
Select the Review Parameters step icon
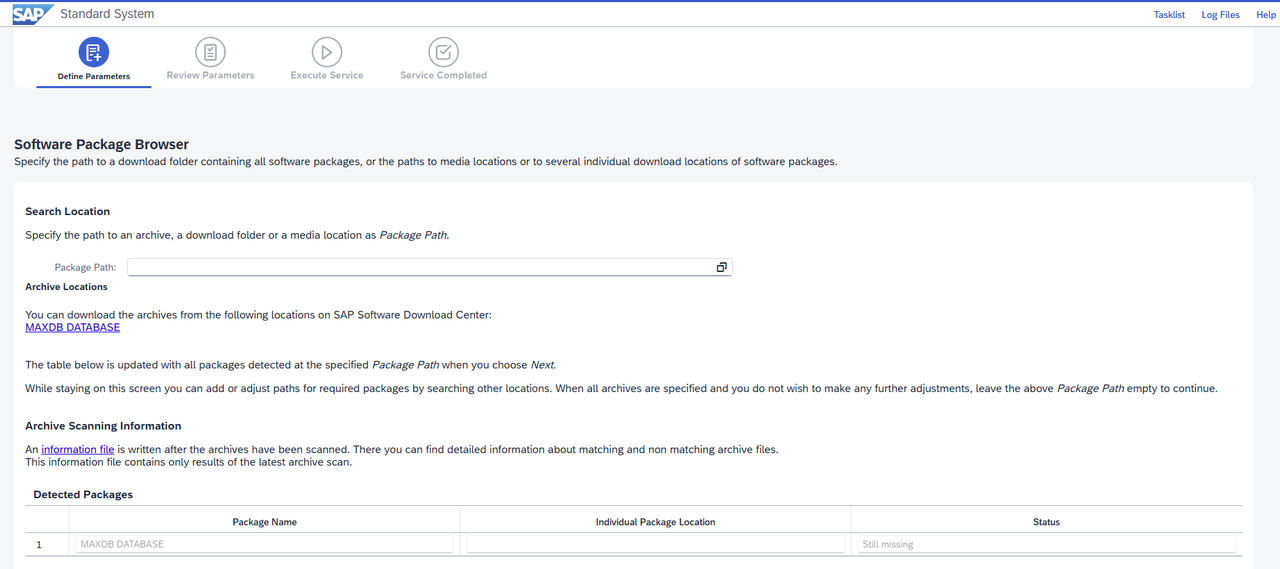[x=210, y=52]
